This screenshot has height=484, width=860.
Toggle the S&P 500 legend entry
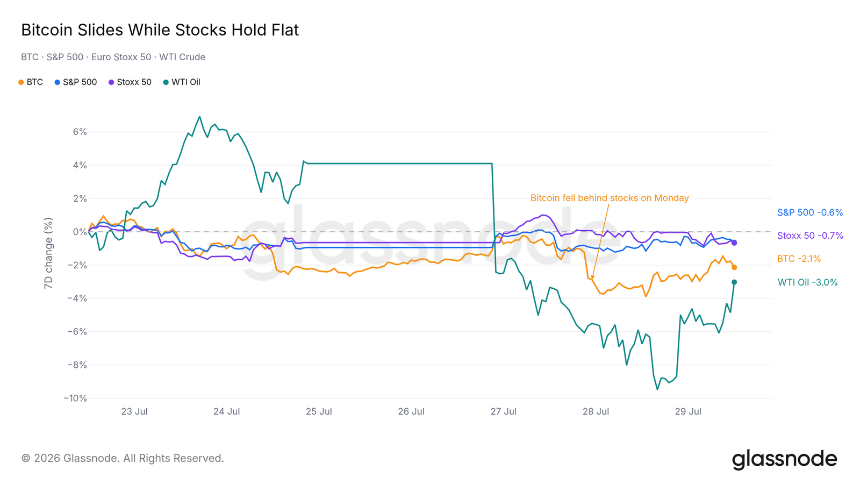click(76, 82)
